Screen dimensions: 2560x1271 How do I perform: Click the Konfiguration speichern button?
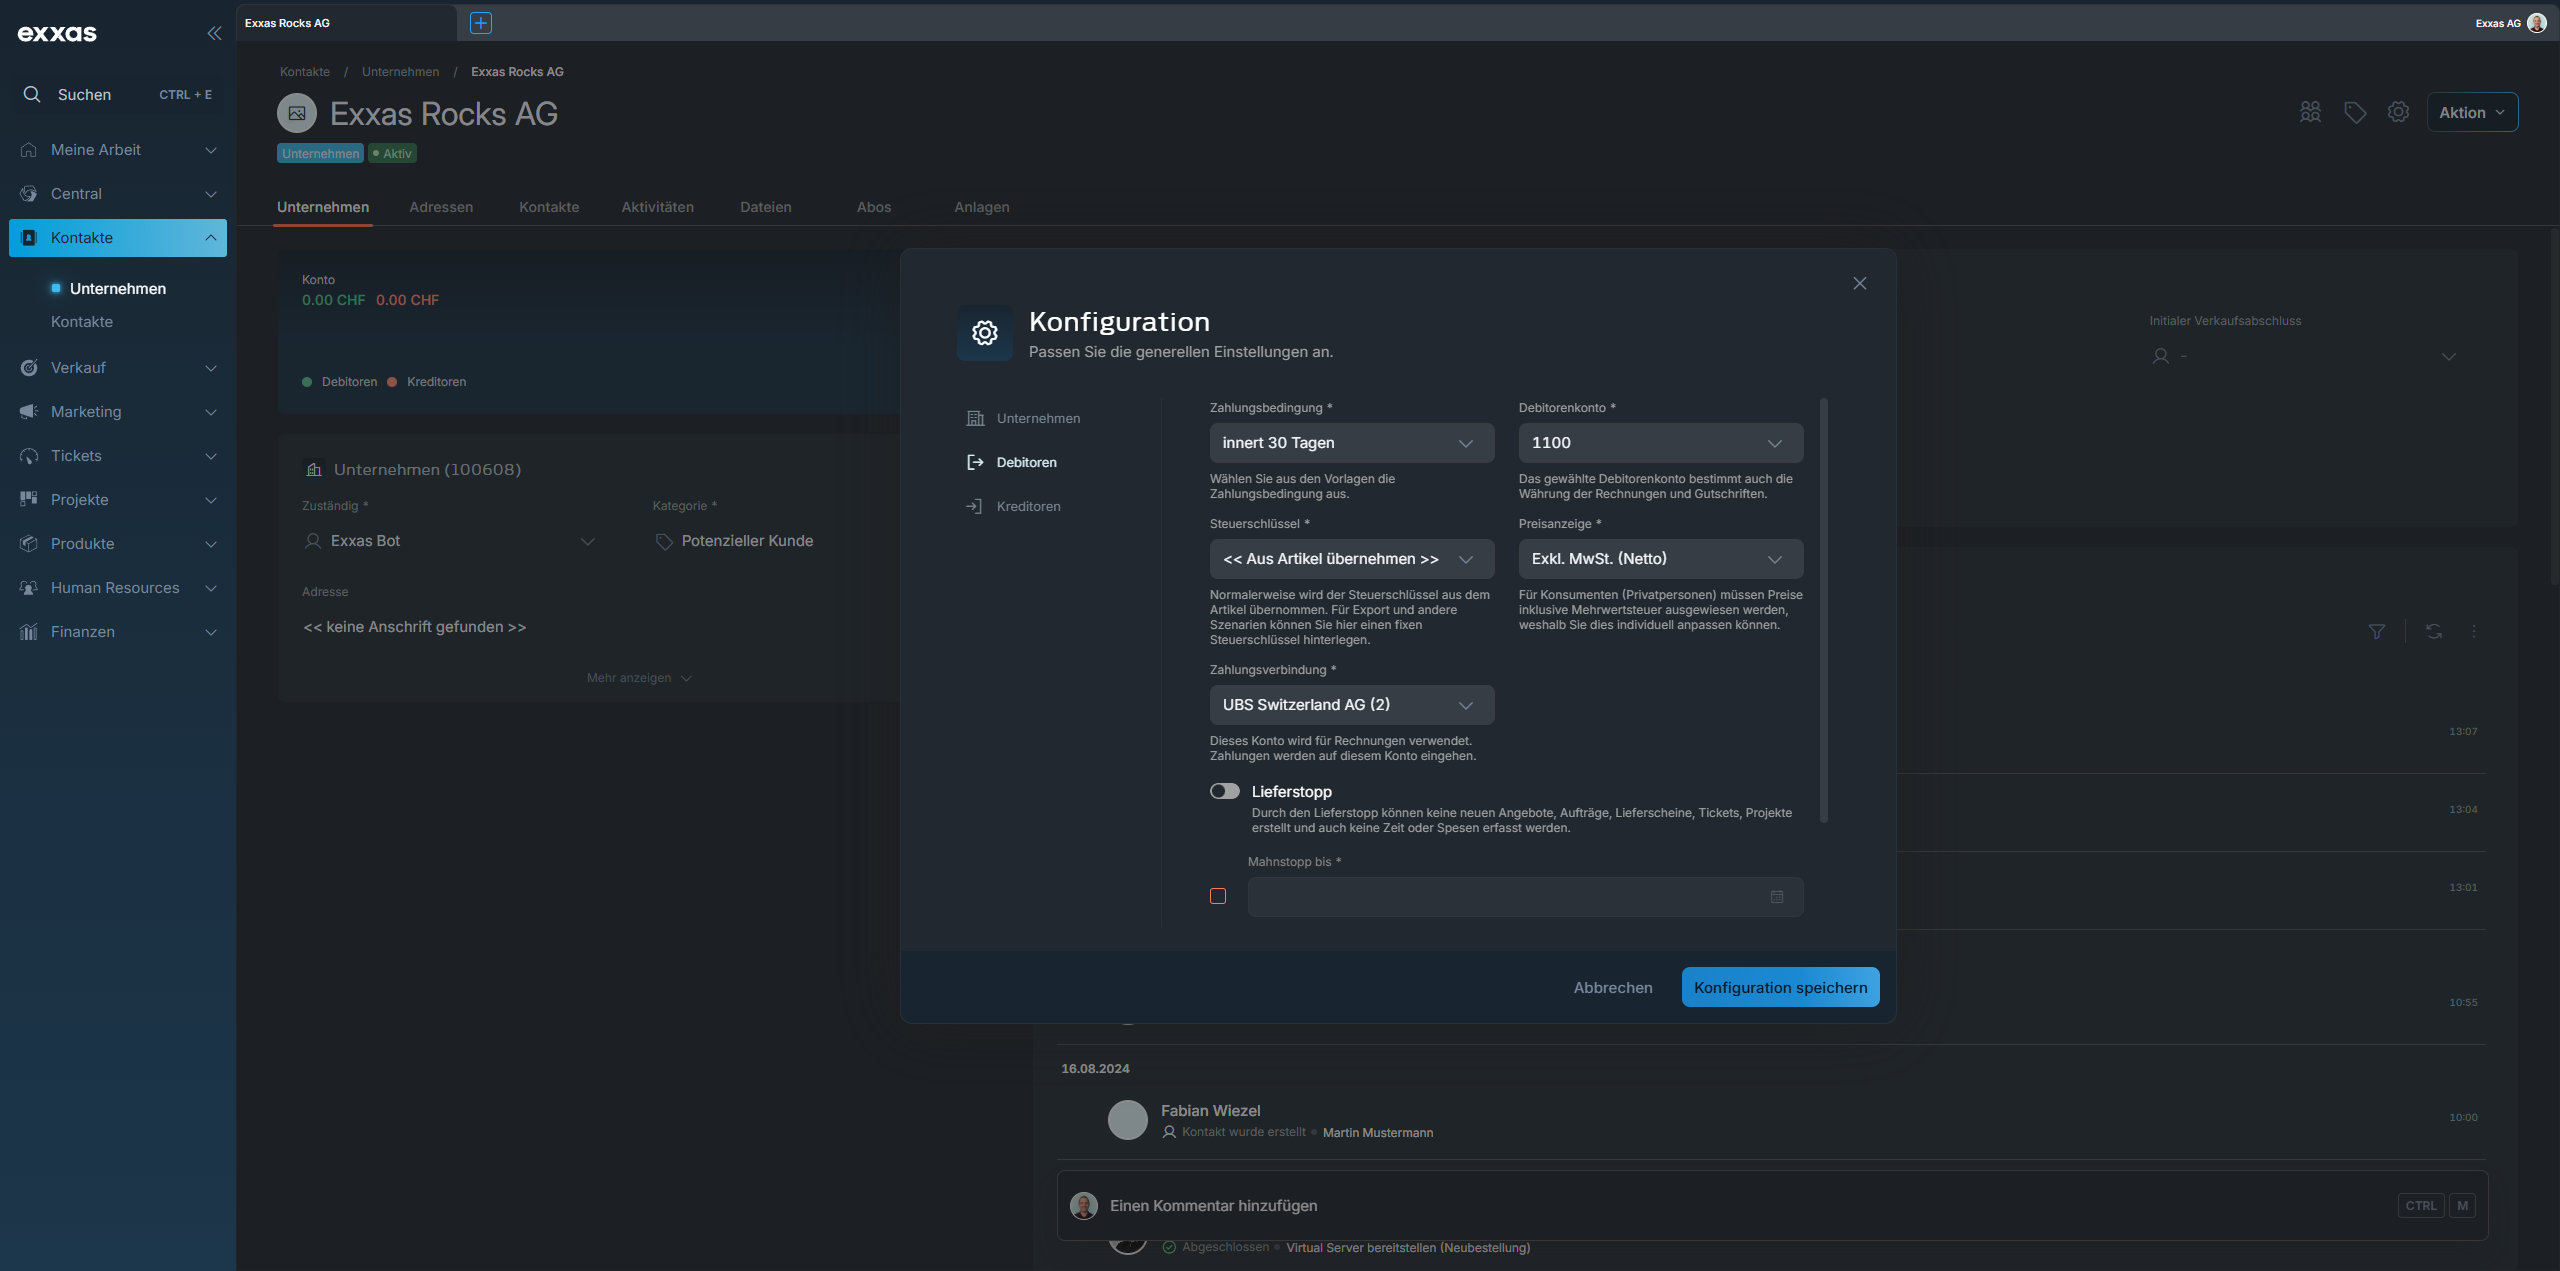click(1780, 987)
